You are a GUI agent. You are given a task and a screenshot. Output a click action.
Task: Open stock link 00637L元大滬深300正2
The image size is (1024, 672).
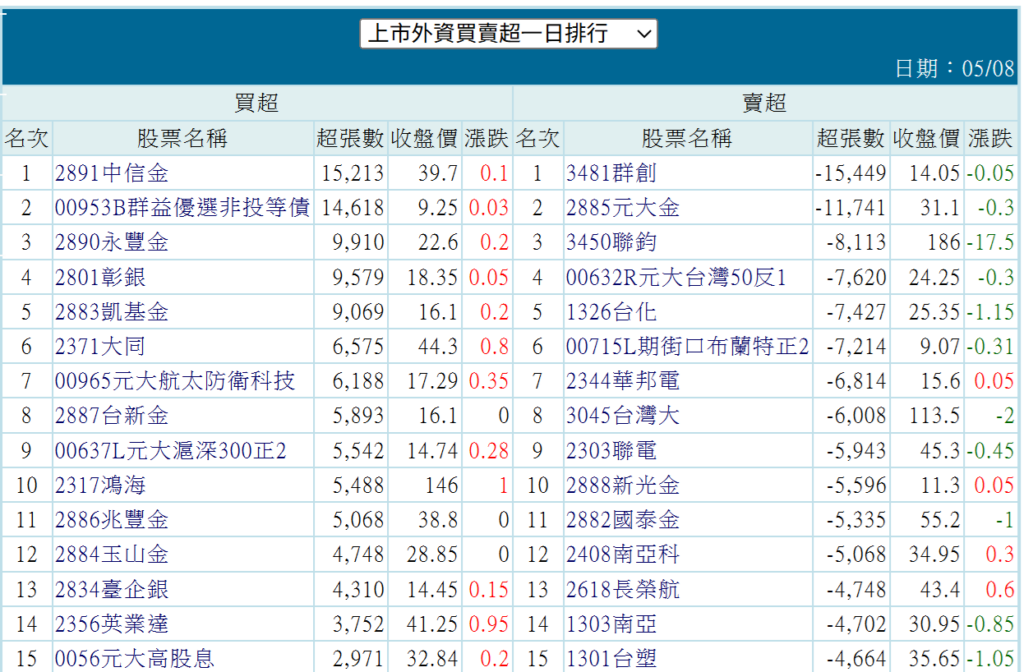[170, 451]
